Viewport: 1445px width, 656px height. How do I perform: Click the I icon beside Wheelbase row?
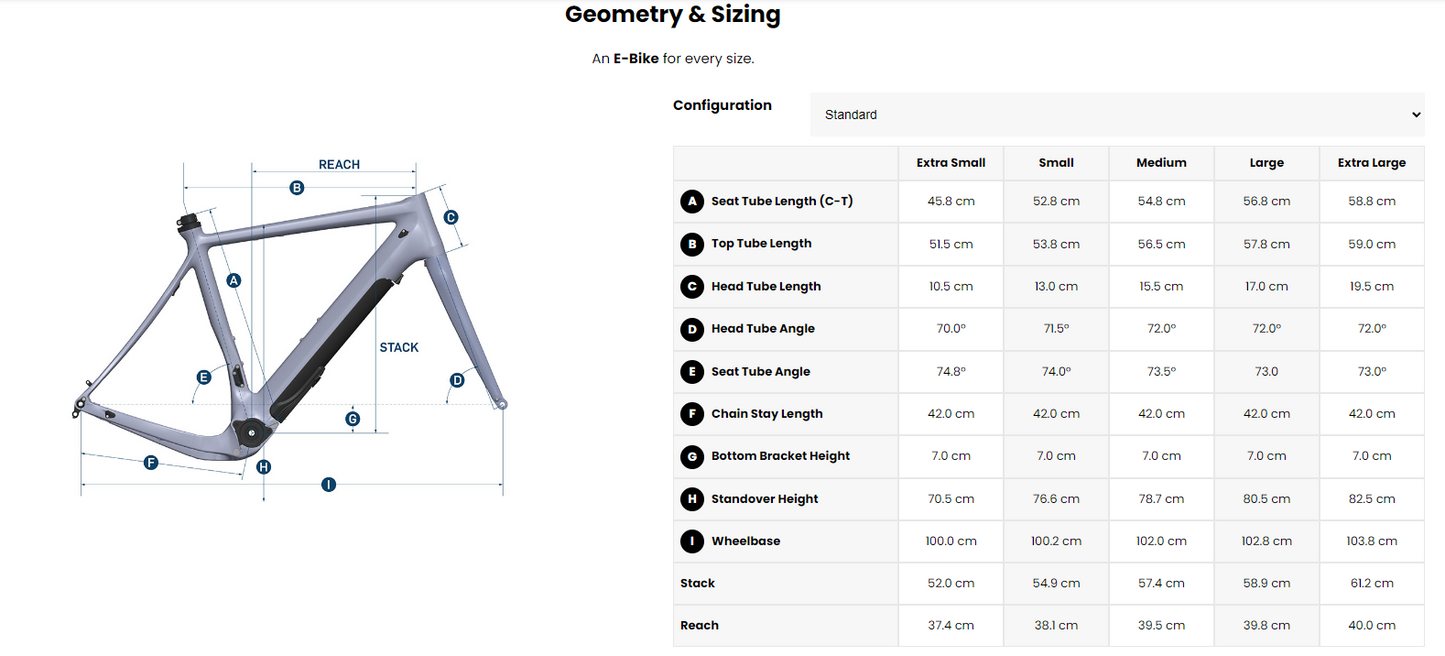pyautogui.click(x=691, y=541)
